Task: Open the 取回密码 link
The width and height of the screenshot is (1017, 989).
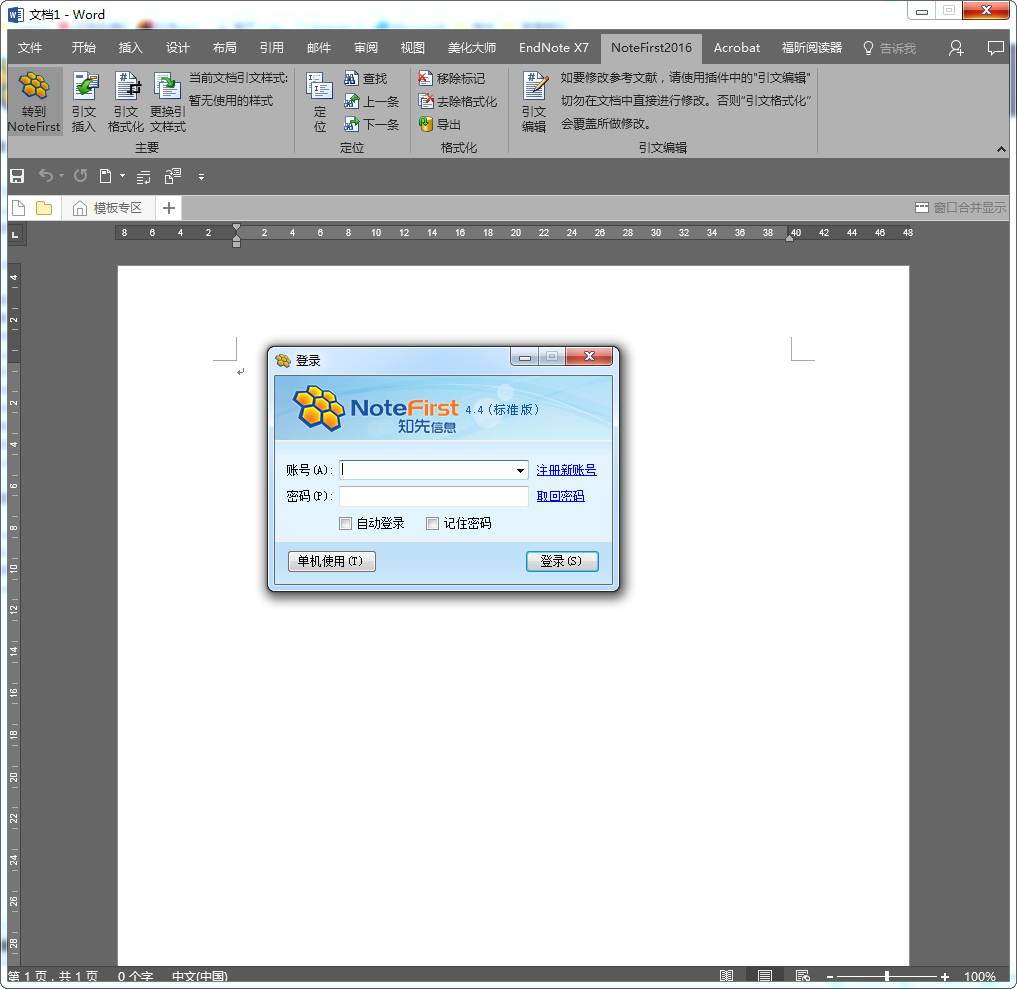Action: 560,496
